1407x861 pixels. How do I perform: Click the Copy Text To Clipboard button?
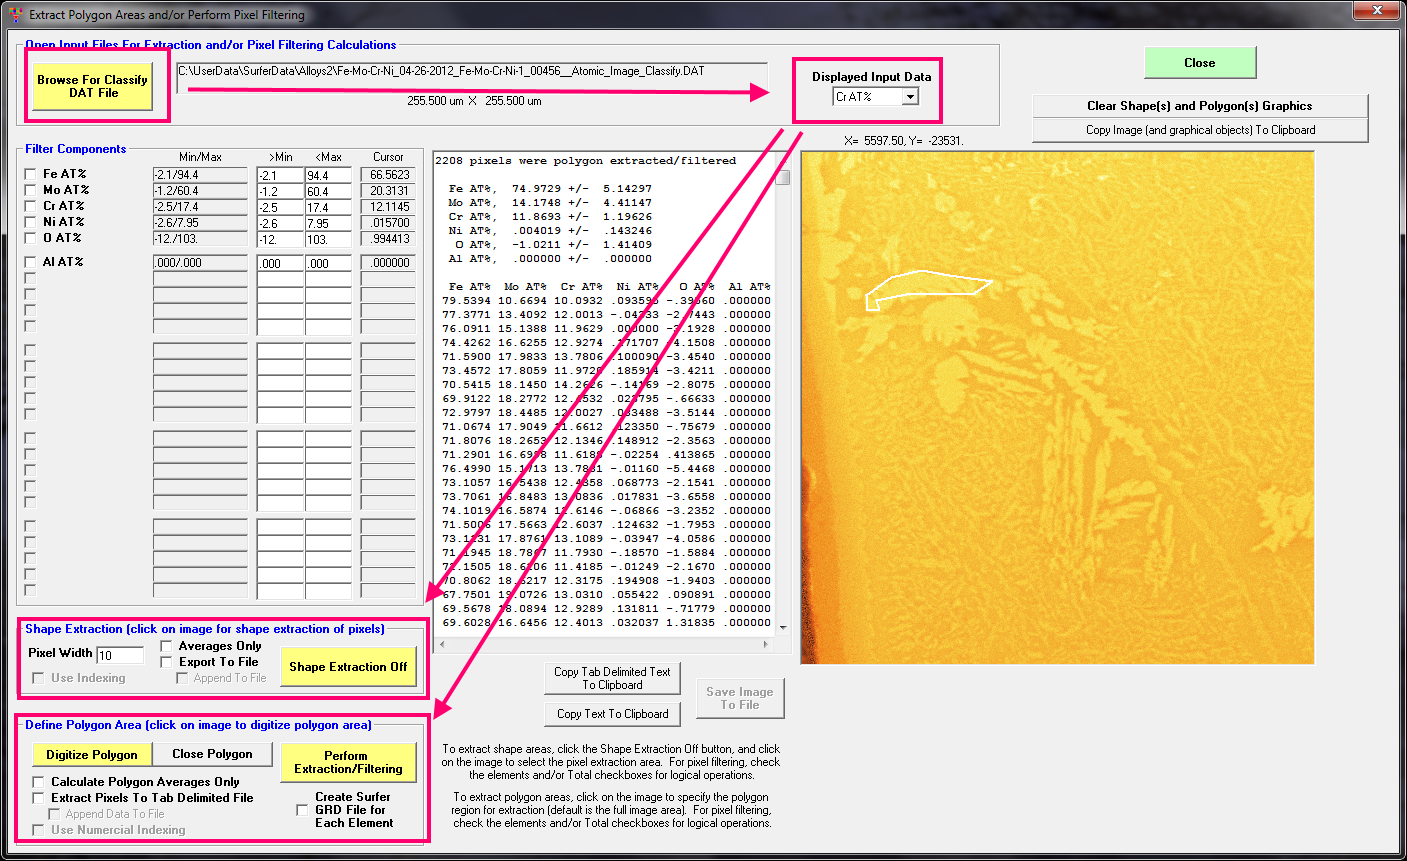pyautogui.click(x=612, y=714)
